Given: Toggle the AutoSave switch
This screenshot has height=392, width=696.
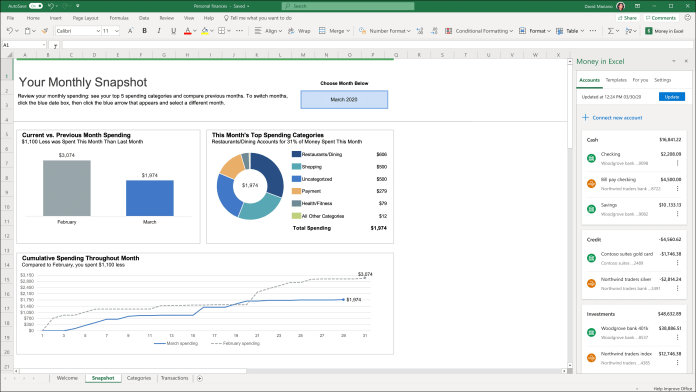Looking at the screenshot, I should click(x=36, y=6).
